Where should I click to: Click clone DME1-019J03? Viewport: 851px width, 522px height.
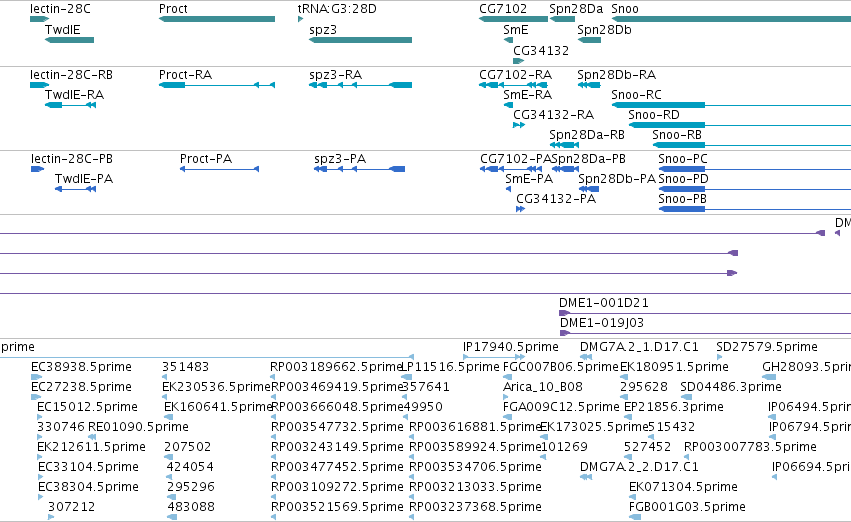(x=602, y=323)
